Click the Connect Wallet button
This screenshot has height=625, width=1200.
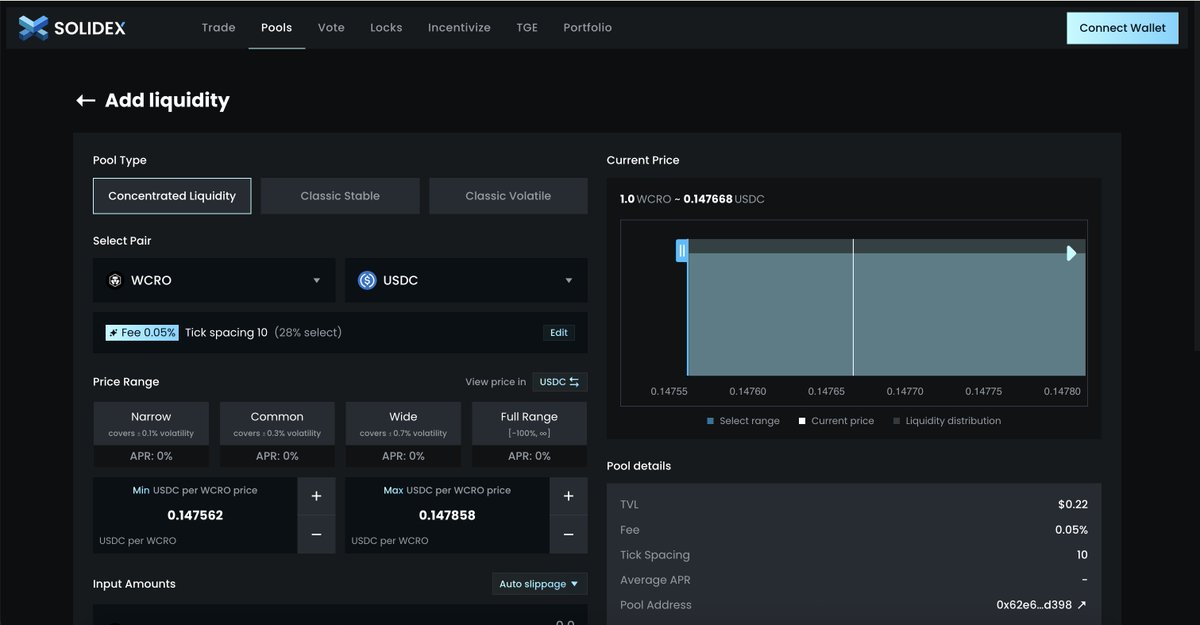[x=1122, y=28]
